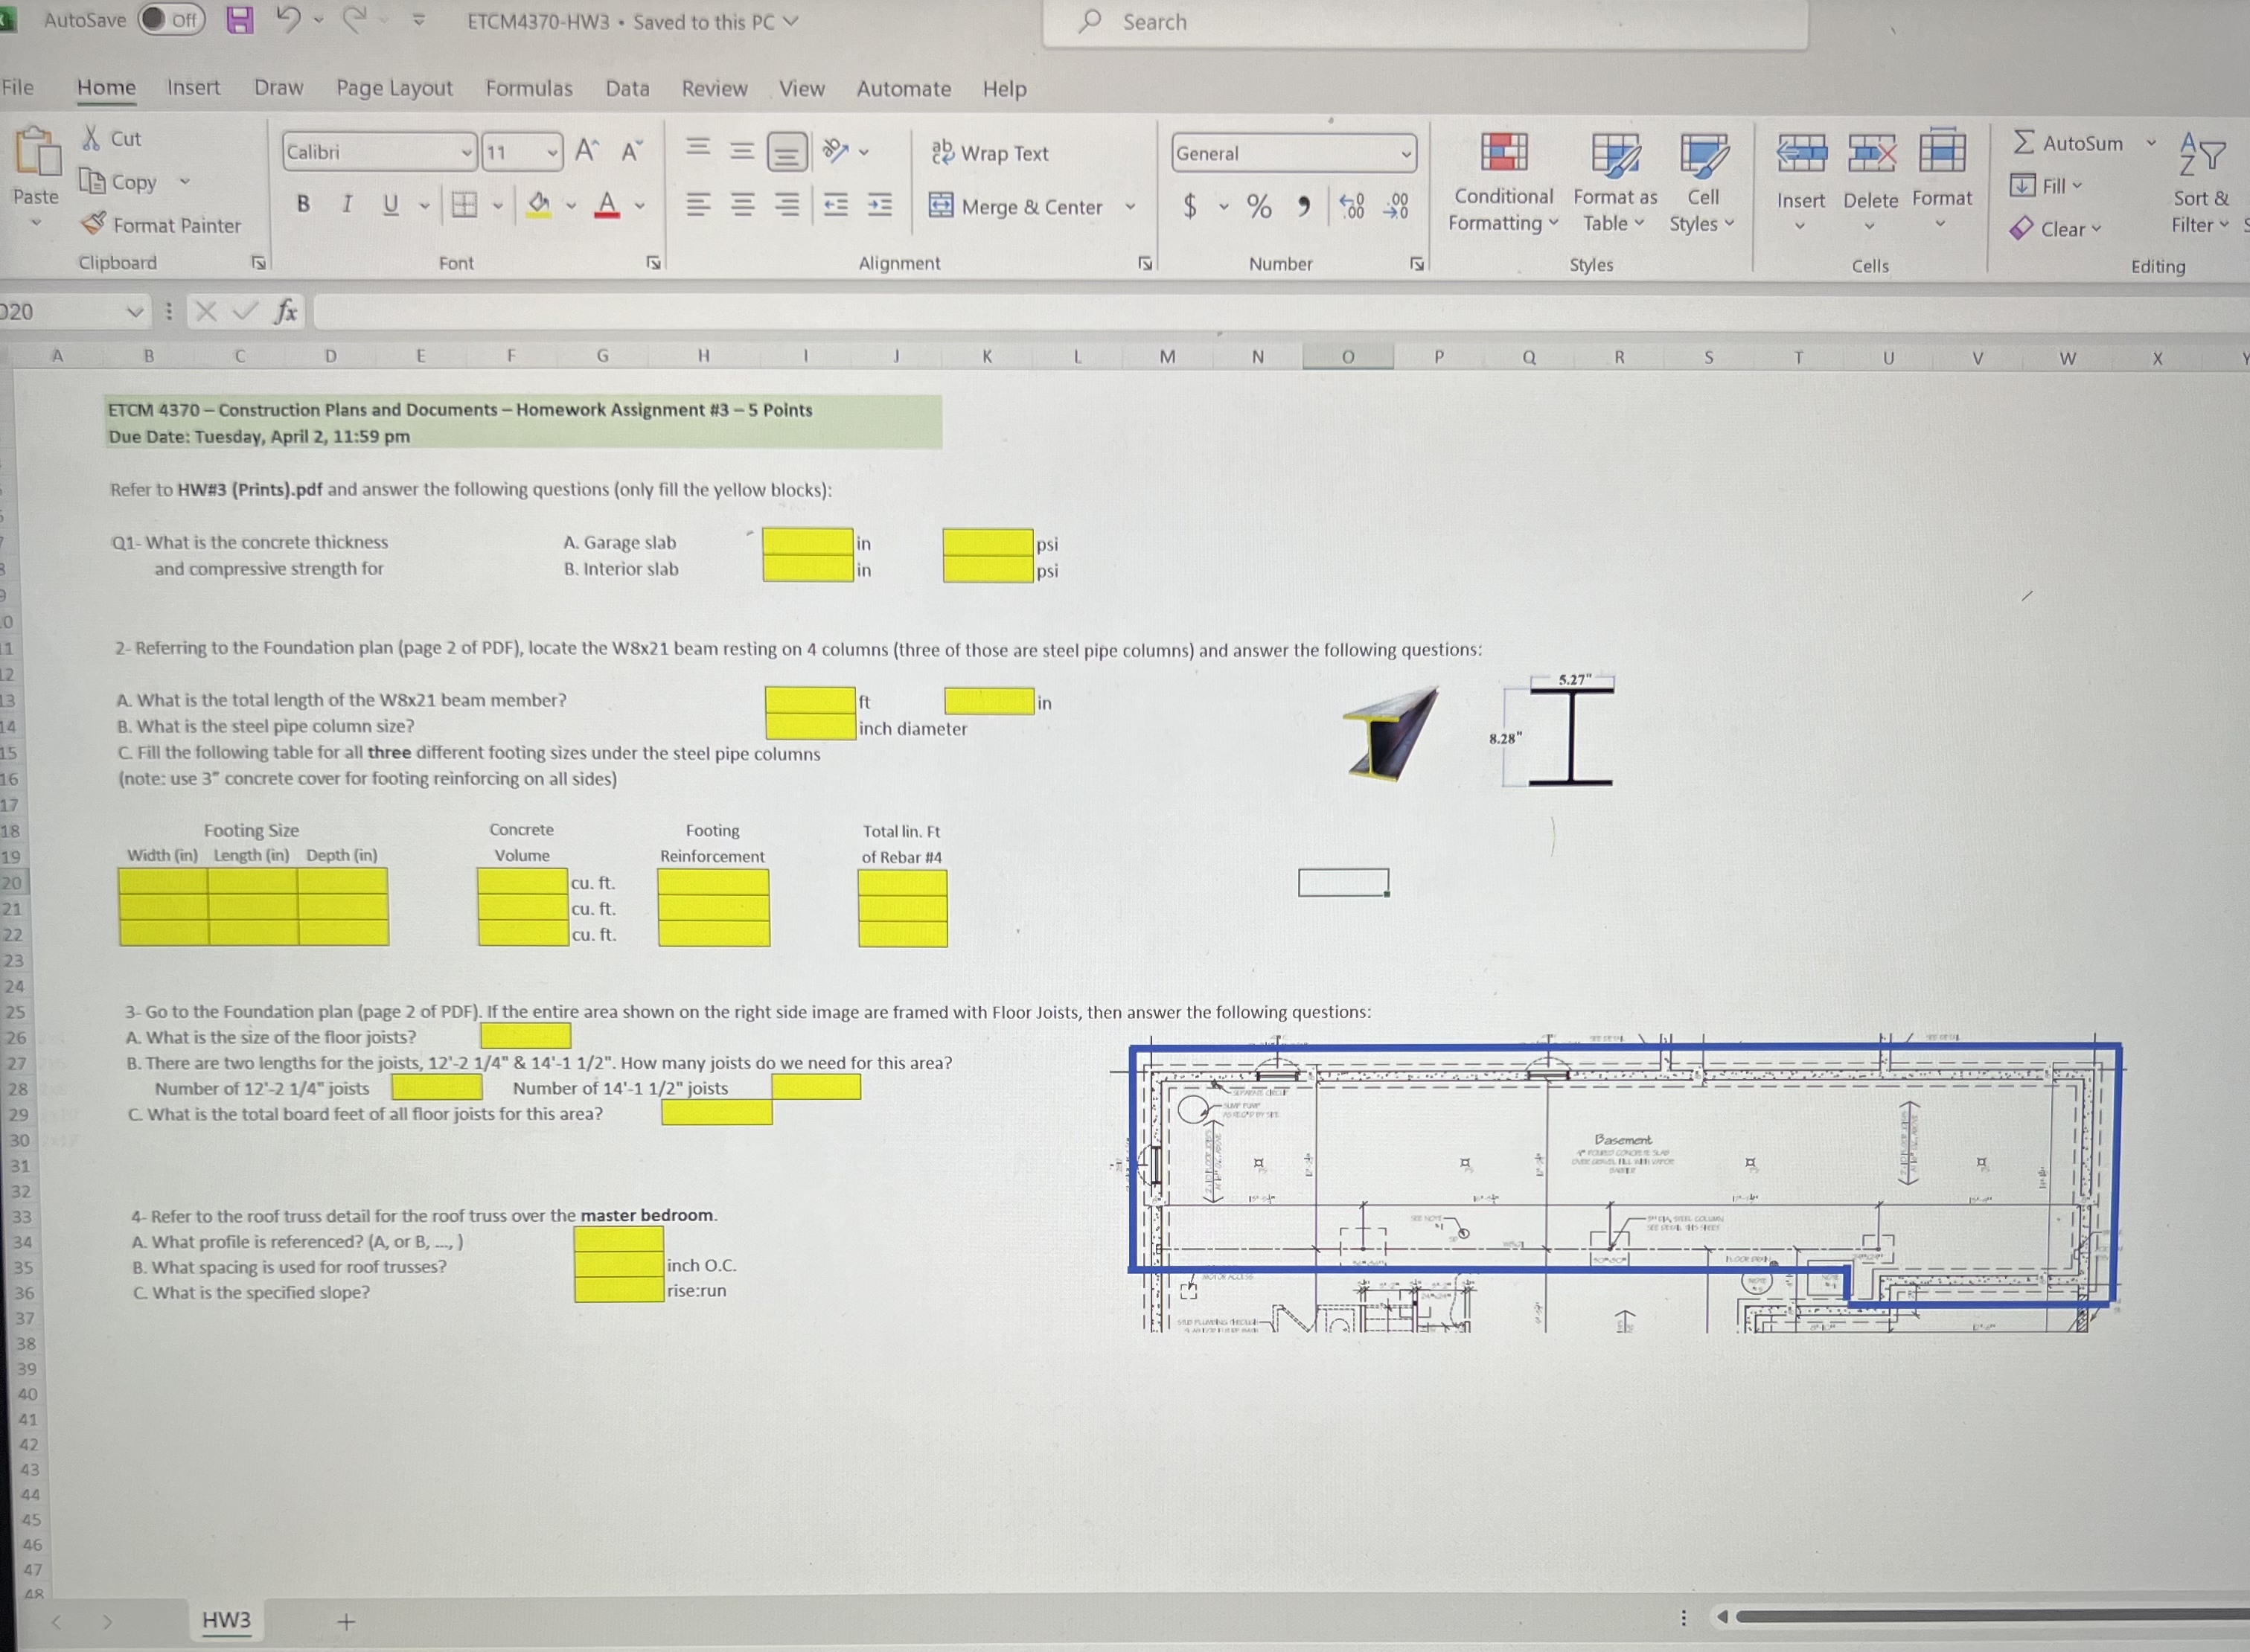Switch to the Formulas tab
This screenshot has width=2250, height=1652.
[529, 88]
